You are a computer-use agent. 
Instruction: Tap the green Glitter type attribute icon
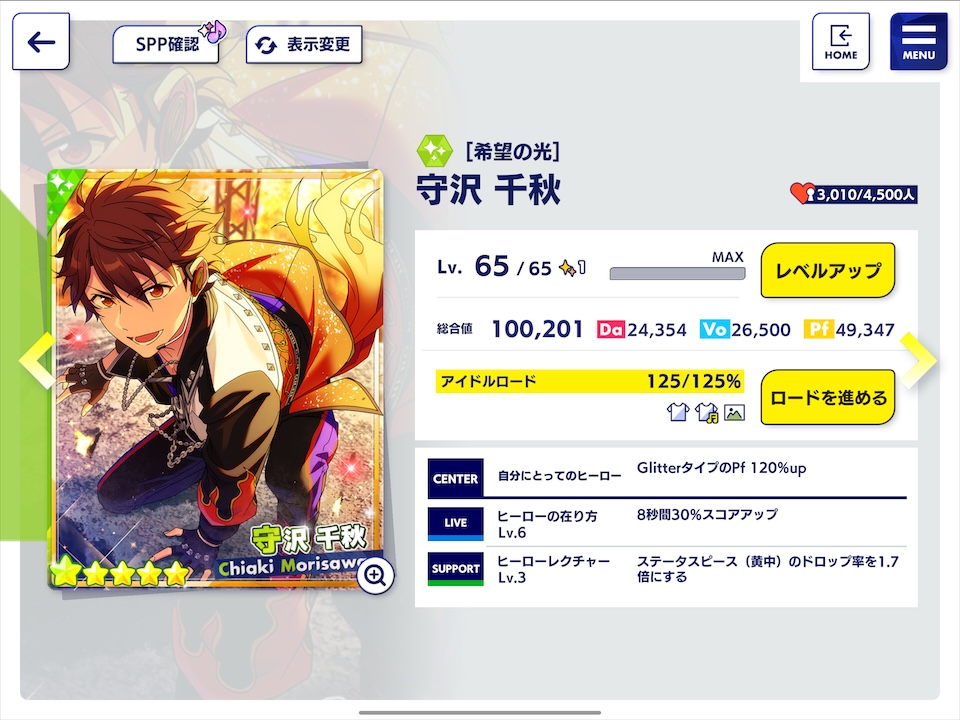pos(435,151)
